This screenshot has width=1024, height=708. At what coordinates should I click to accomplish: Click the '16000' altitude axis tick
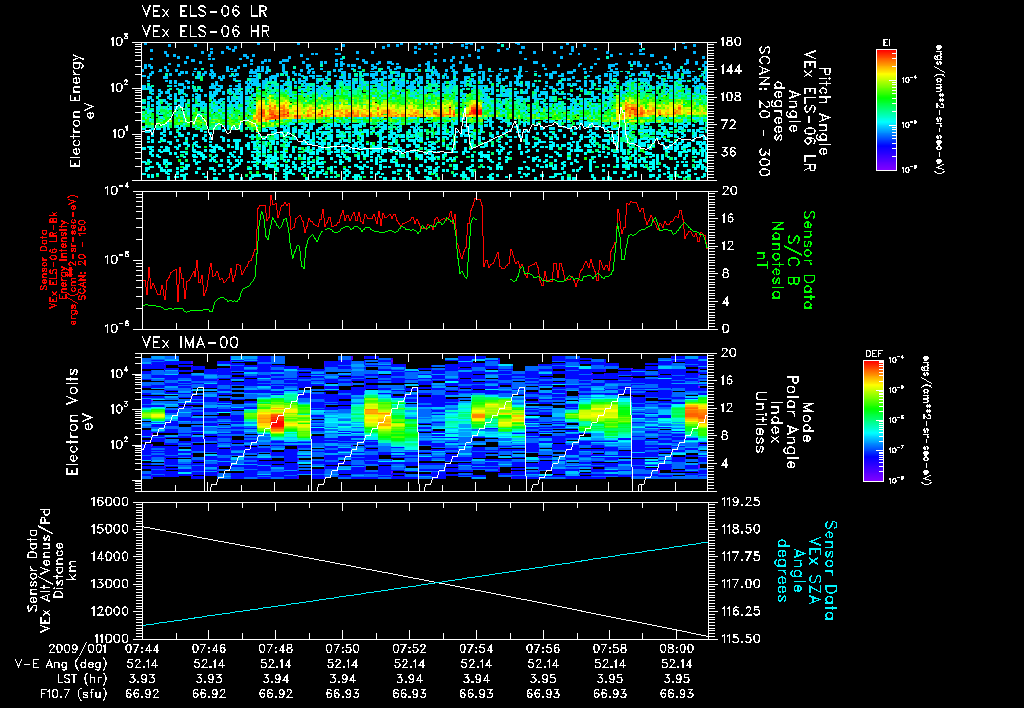(112, 502)
